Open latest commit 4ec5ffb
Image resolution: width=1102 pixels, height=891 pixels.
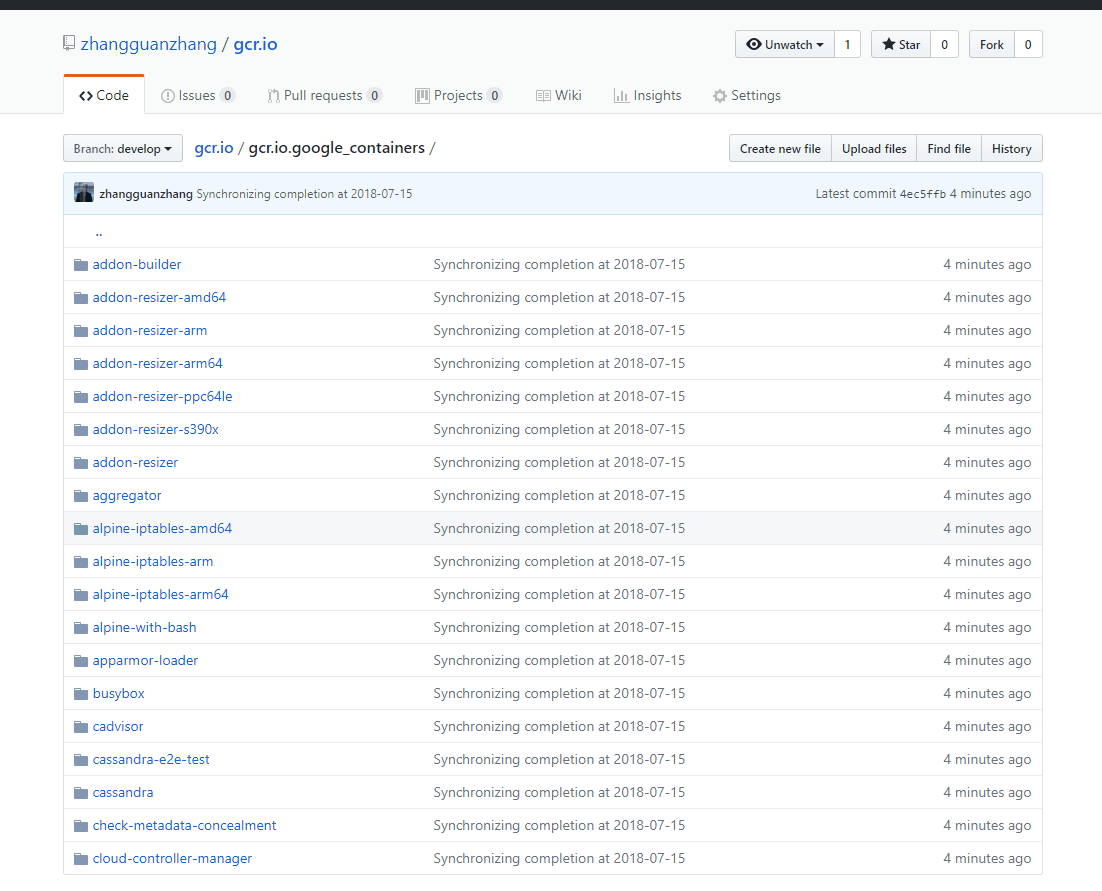coord(923,194)
